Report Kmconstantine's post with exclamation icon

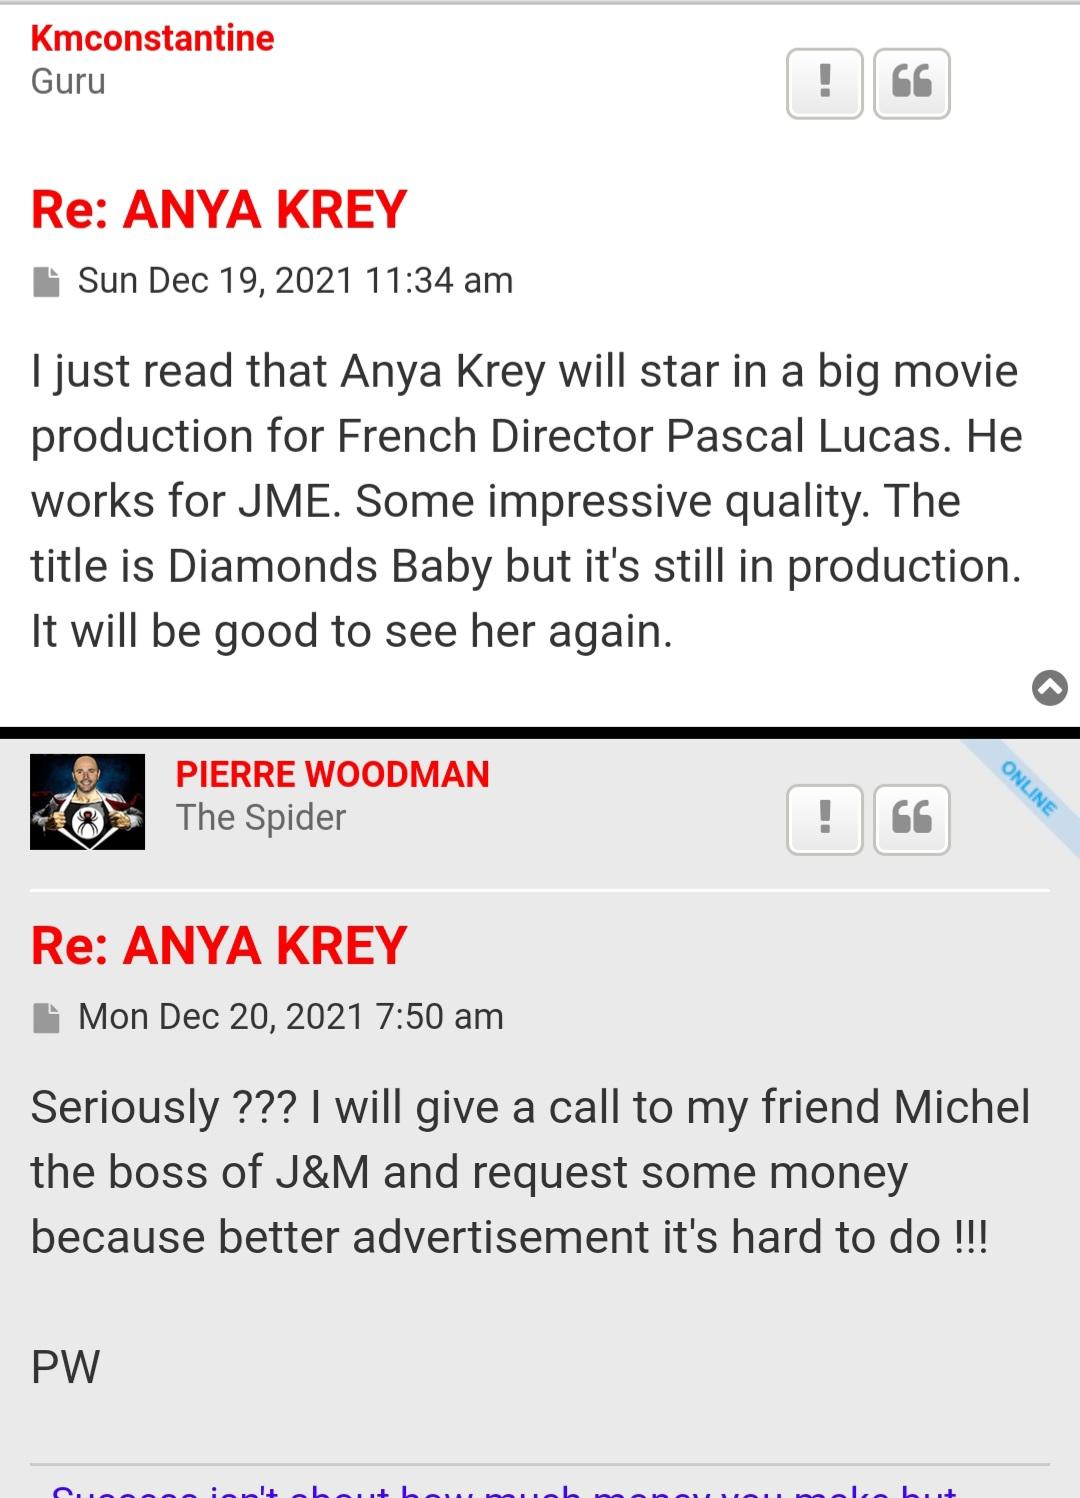coord(824,83)
